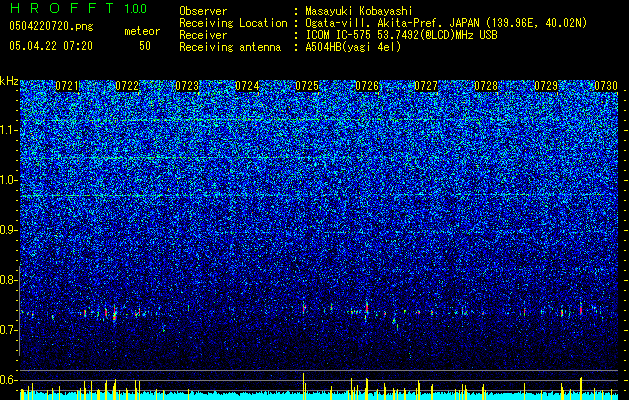Click the gray vertical range bar beside 0.8

pyautogui.click(x=20, y=311)
